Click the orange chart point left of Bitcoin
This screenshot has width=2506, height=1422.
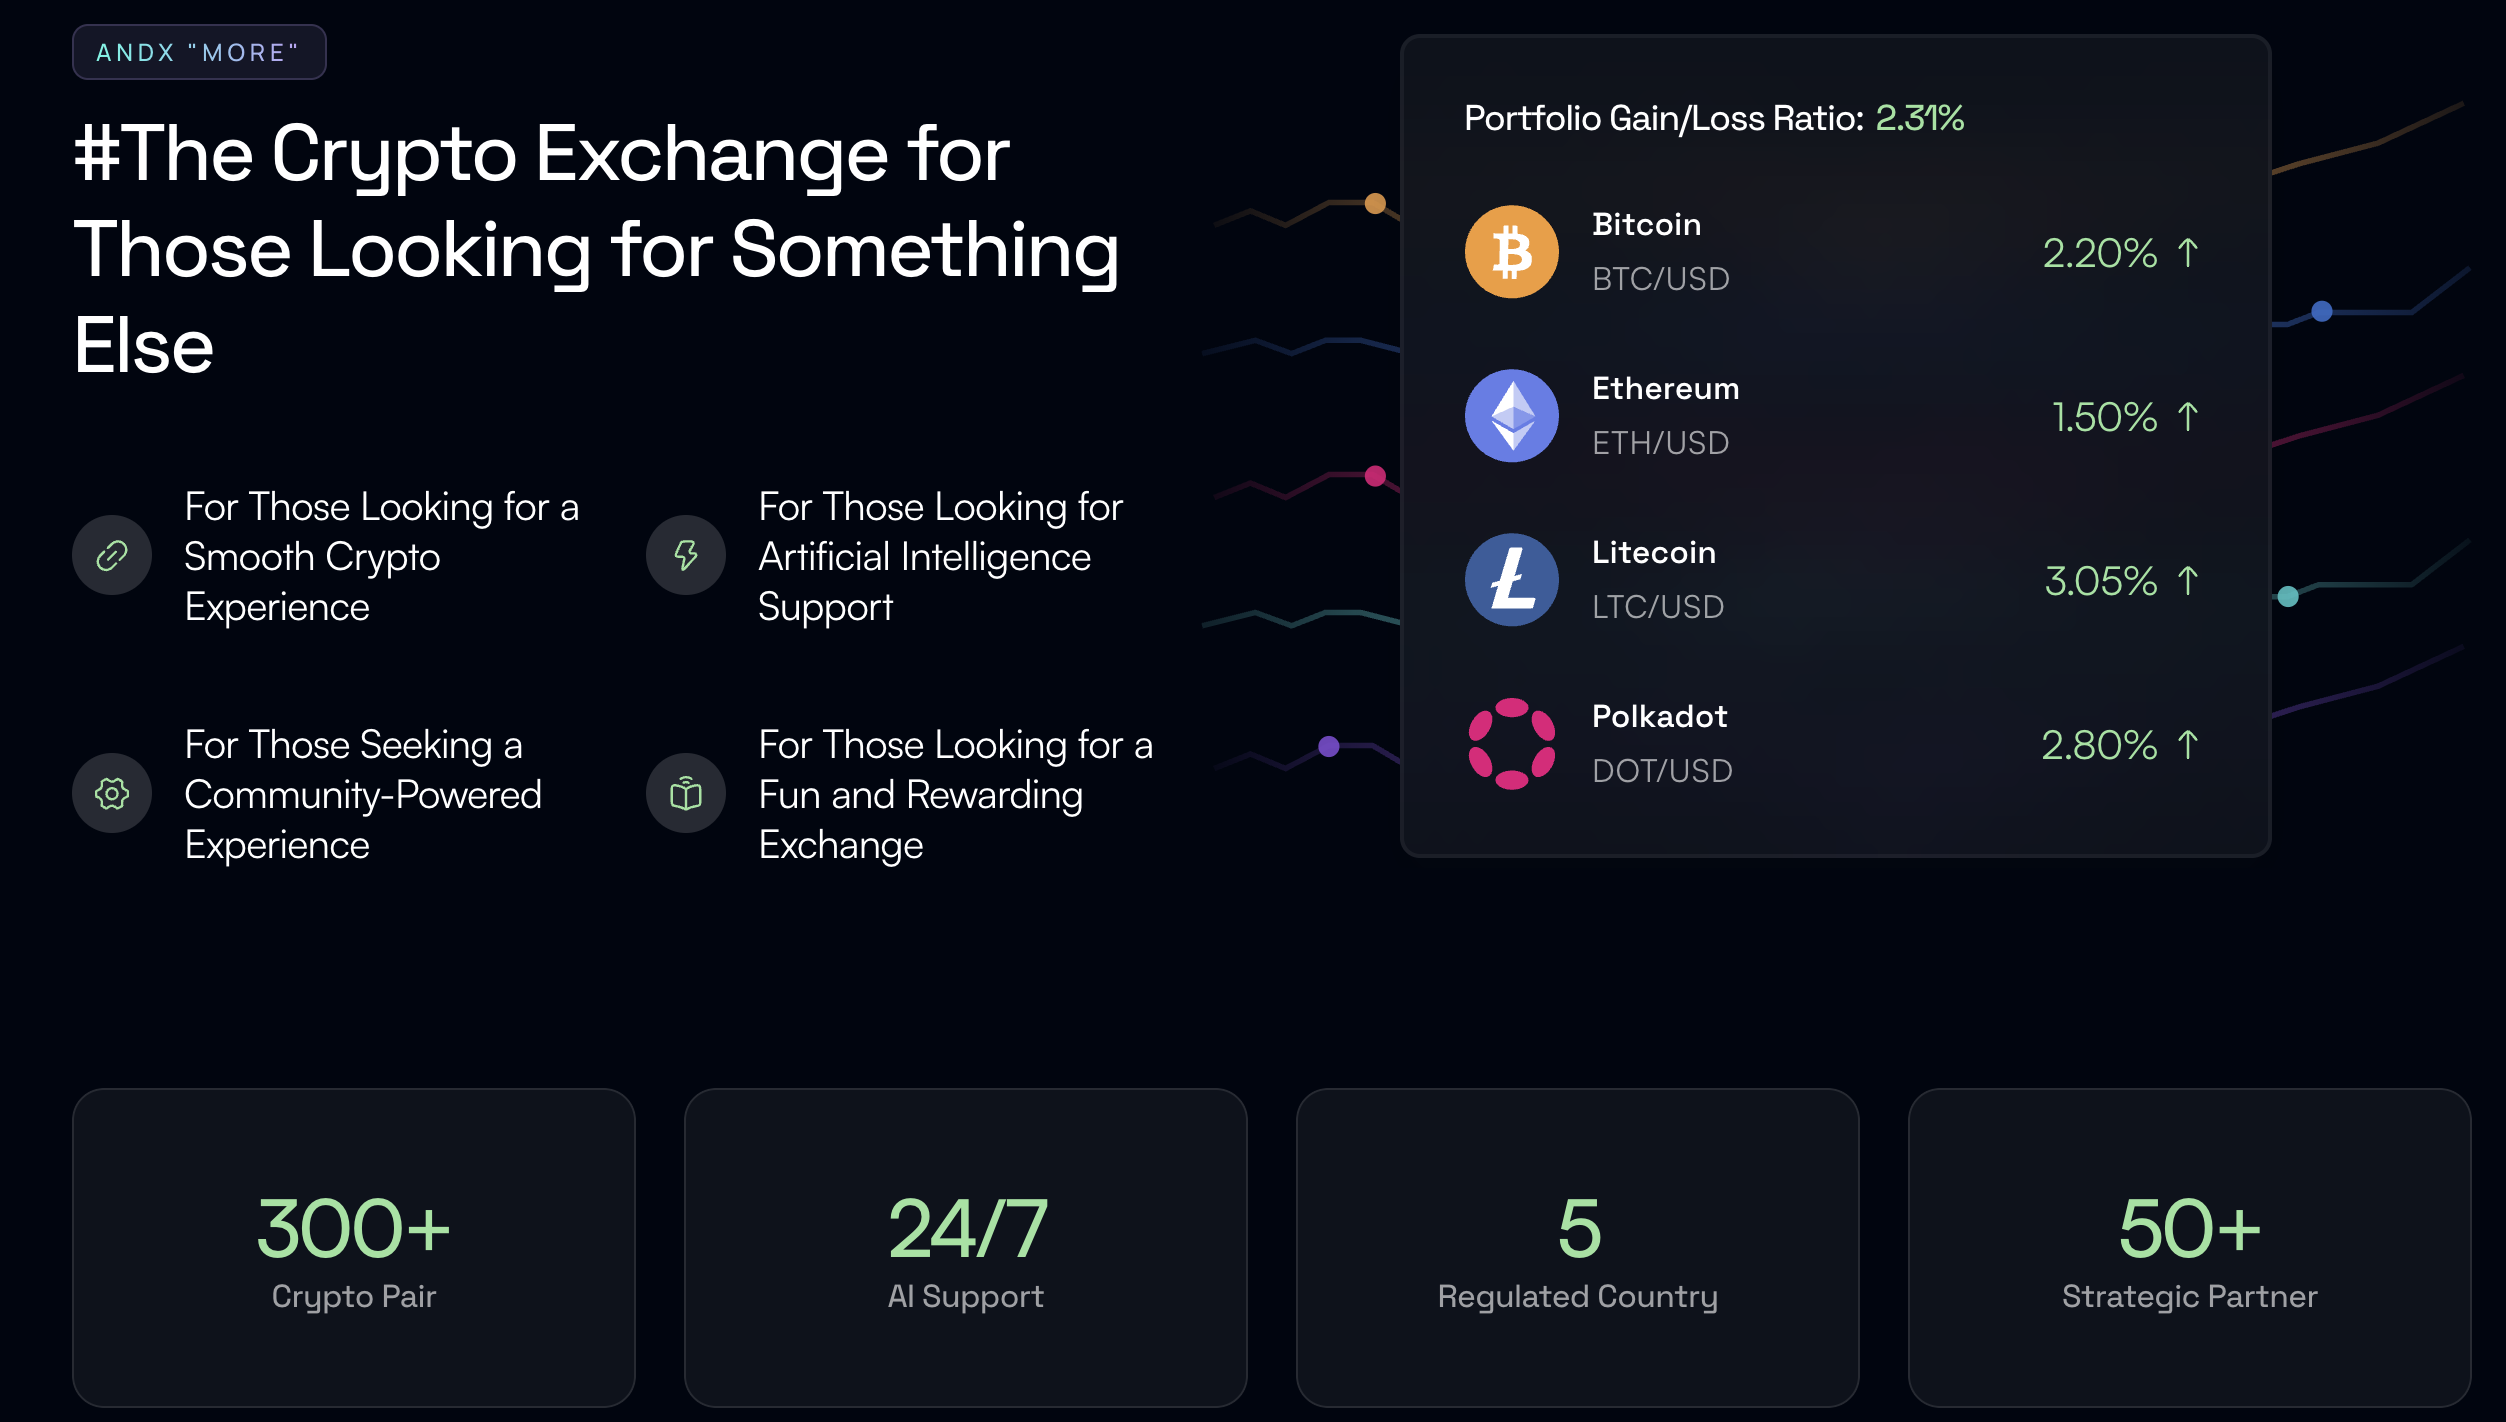(1375, 204)
